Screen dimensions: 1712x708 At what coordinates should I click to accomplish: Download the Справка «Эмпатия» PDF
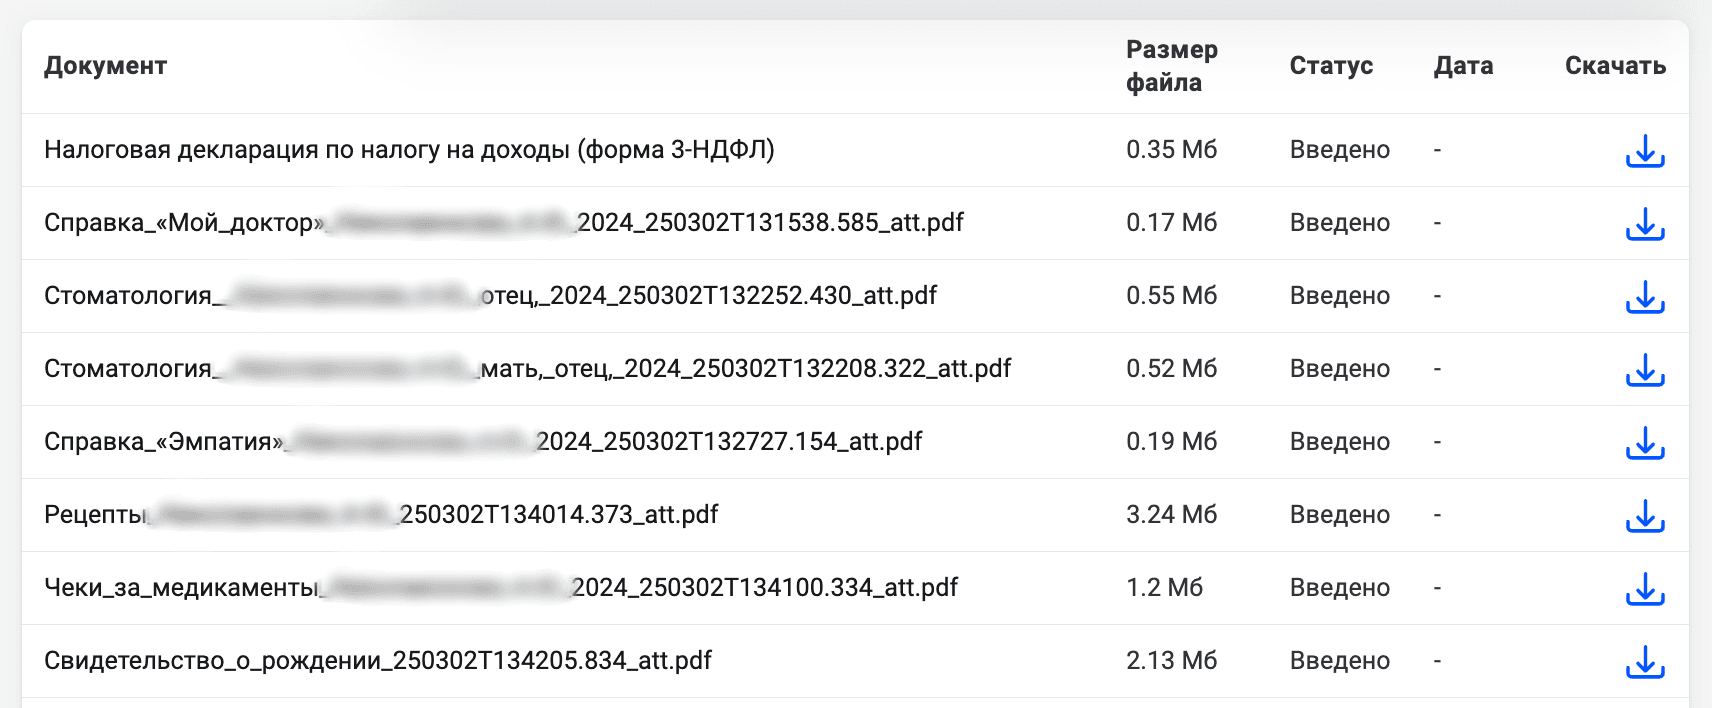click(x=1645, y=443)
